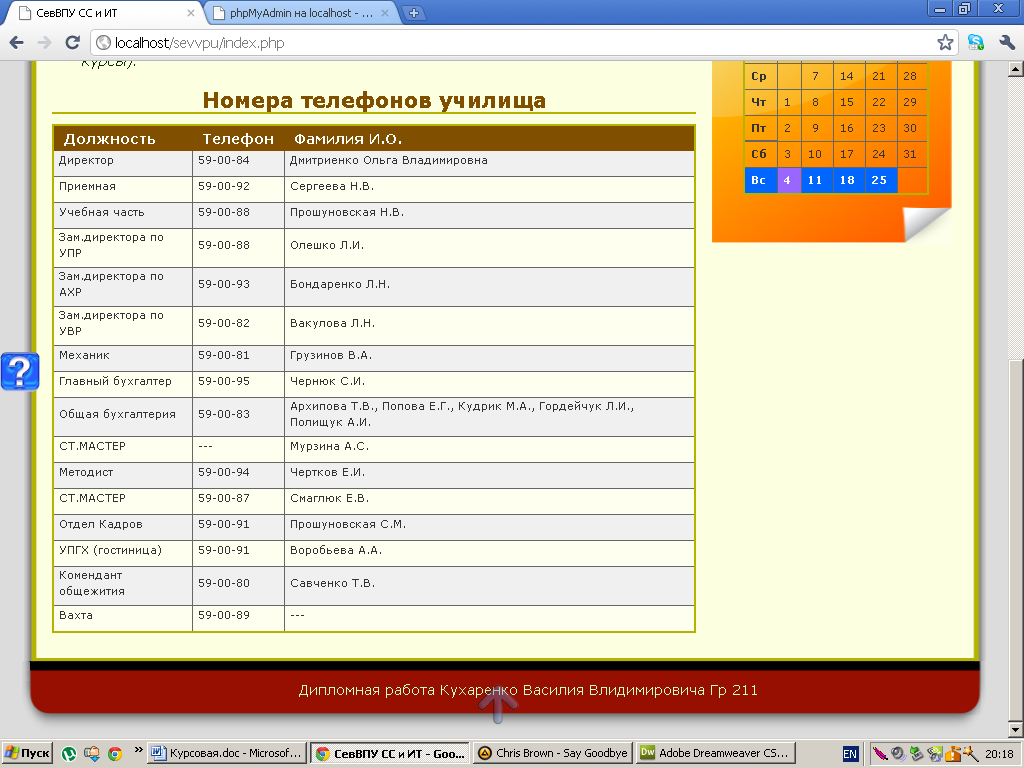Launch uTorrent from quick launch
This screenshot has width=1024, height=768.
tap(69, 754)
